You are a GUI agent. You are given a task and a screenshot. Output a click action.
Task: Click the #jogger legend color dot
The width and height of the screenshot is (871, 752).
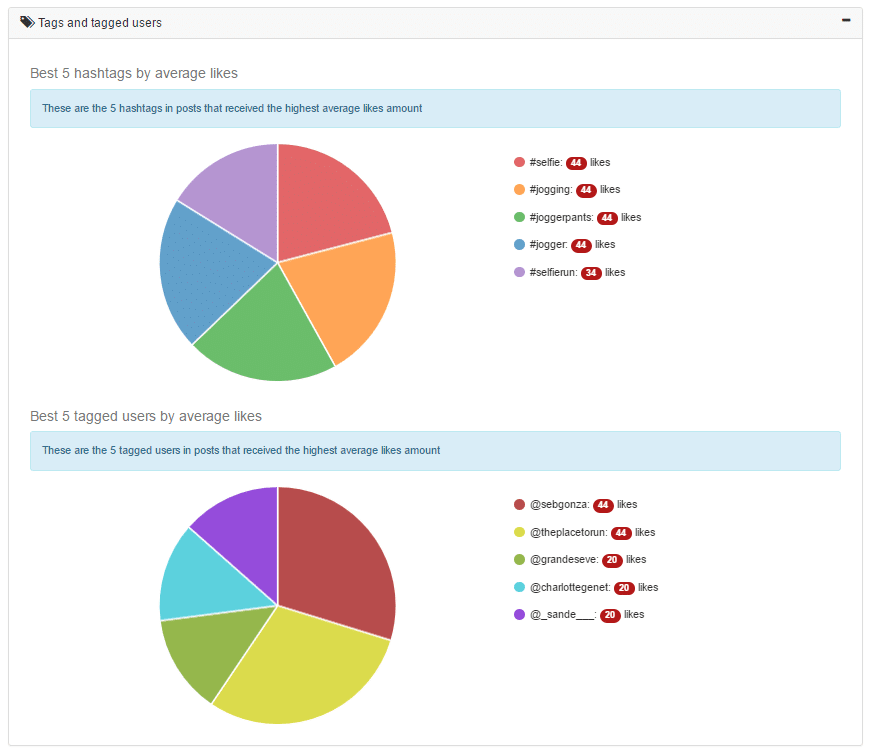click(519, 244)
